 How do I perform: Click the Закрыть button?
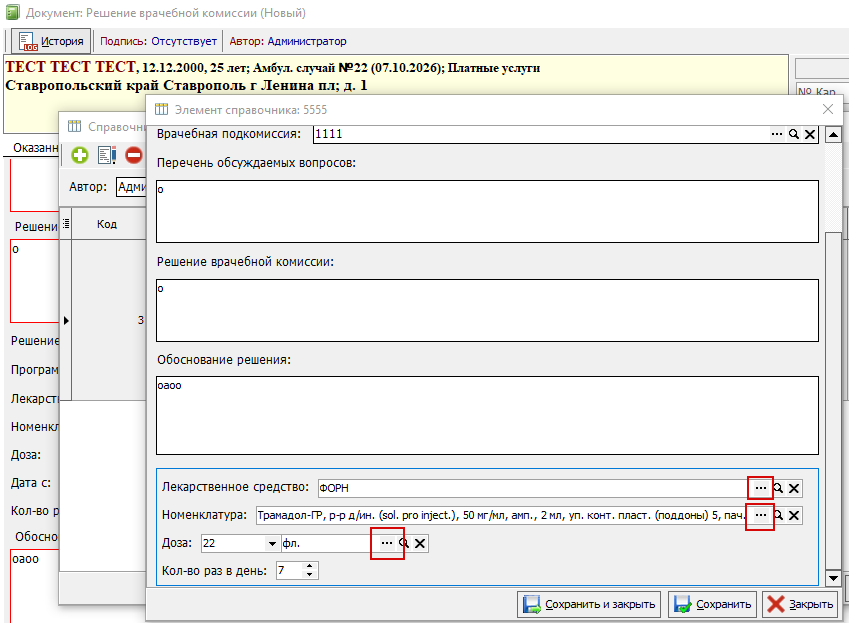(800, 604)
